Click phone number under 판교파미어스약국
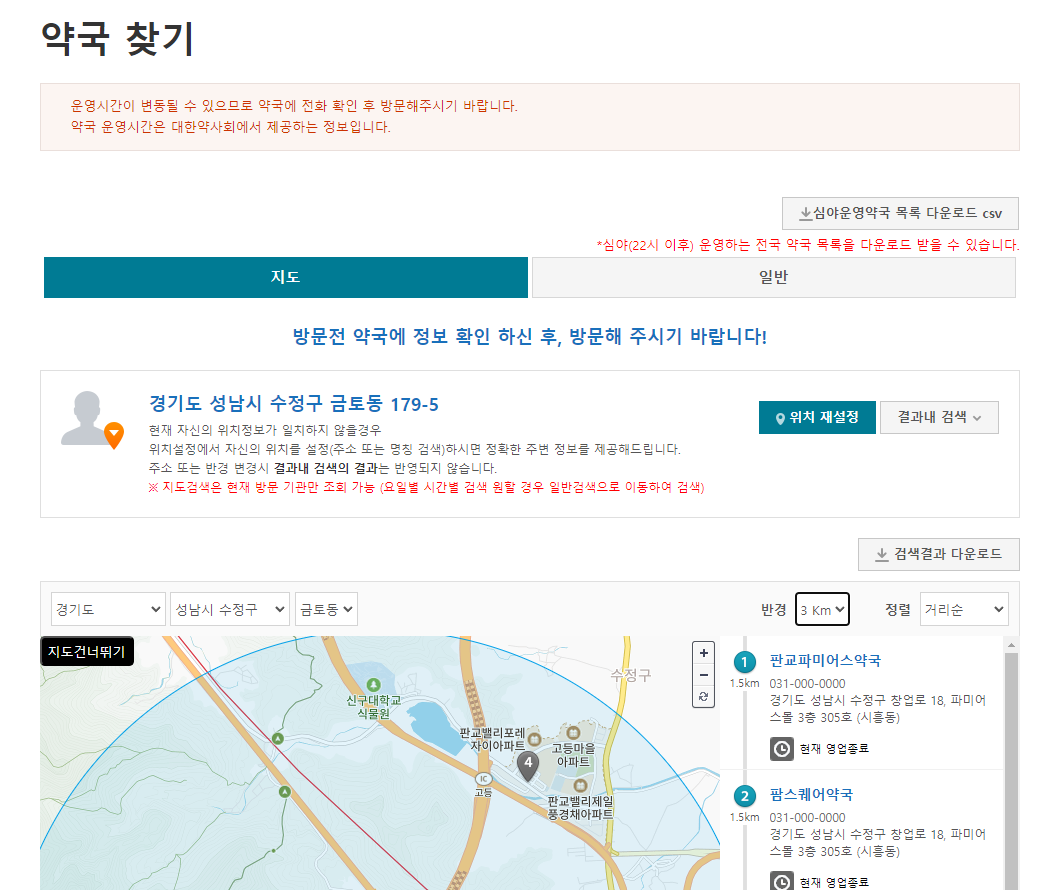This screenshot has width=1041, height=890. tap(807, 684)
